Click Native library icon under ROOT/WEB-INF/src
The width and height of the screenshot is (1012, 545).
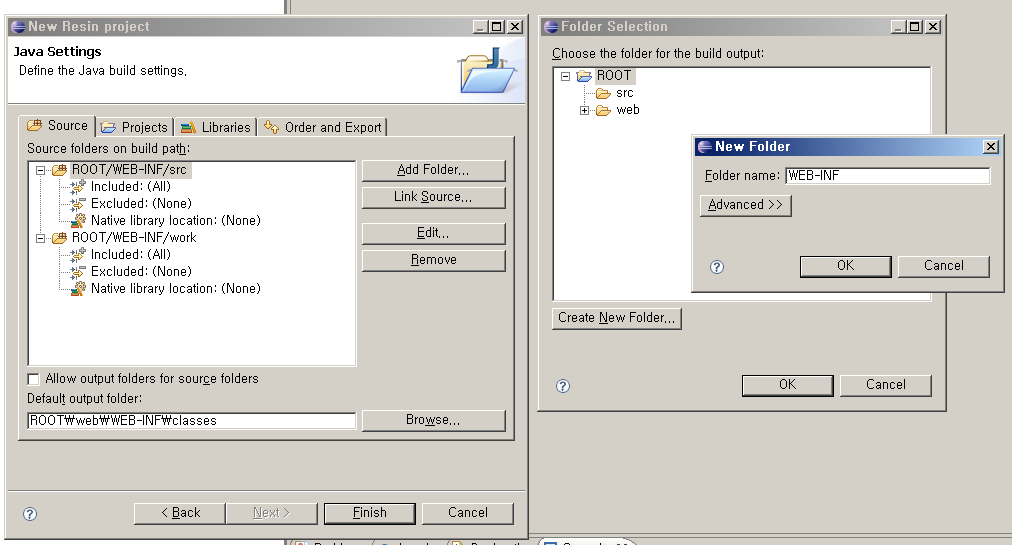click(78, 221)
